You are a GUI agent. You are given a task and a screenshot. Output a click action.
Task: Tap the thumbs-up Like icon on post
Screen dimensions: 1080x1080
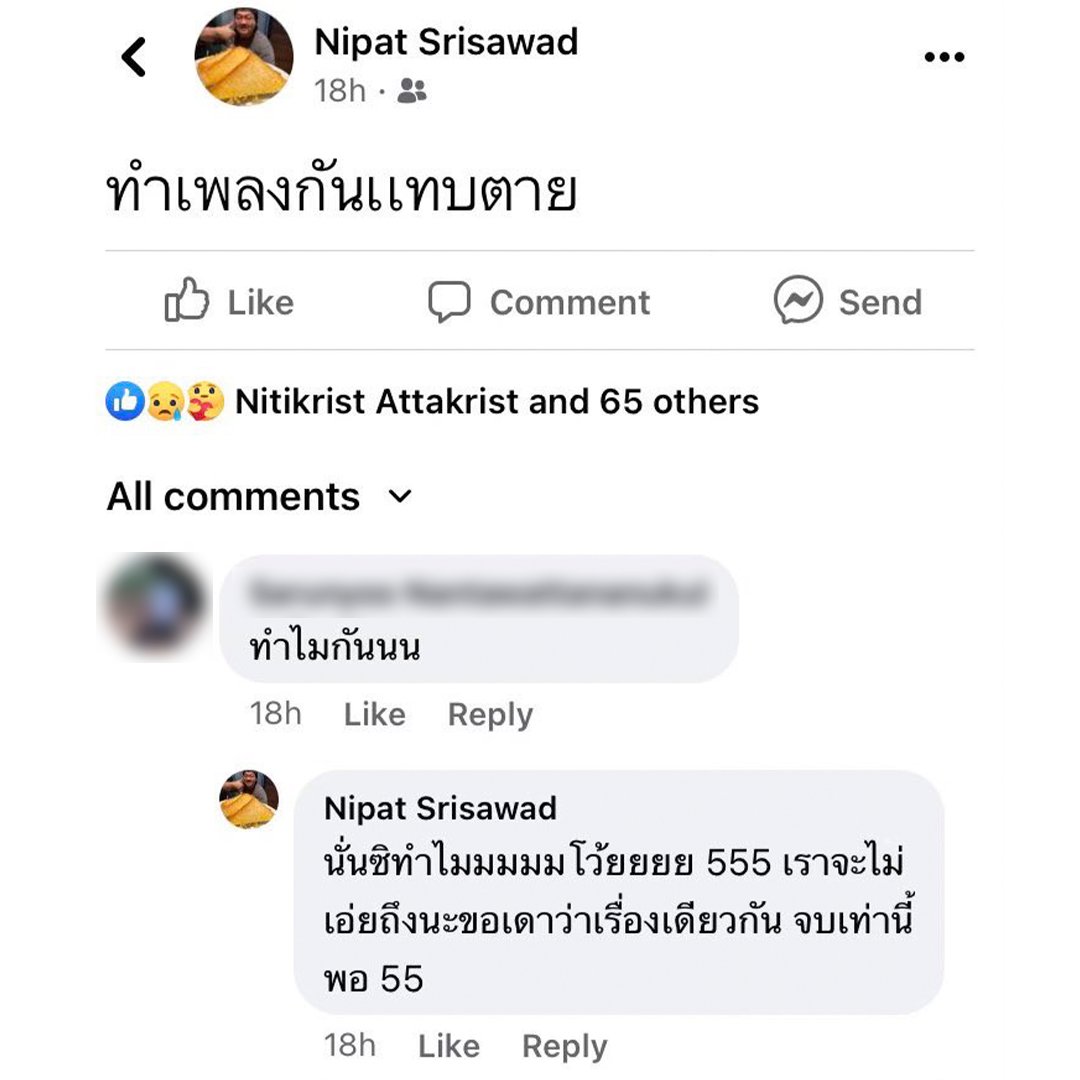[187, 300]
